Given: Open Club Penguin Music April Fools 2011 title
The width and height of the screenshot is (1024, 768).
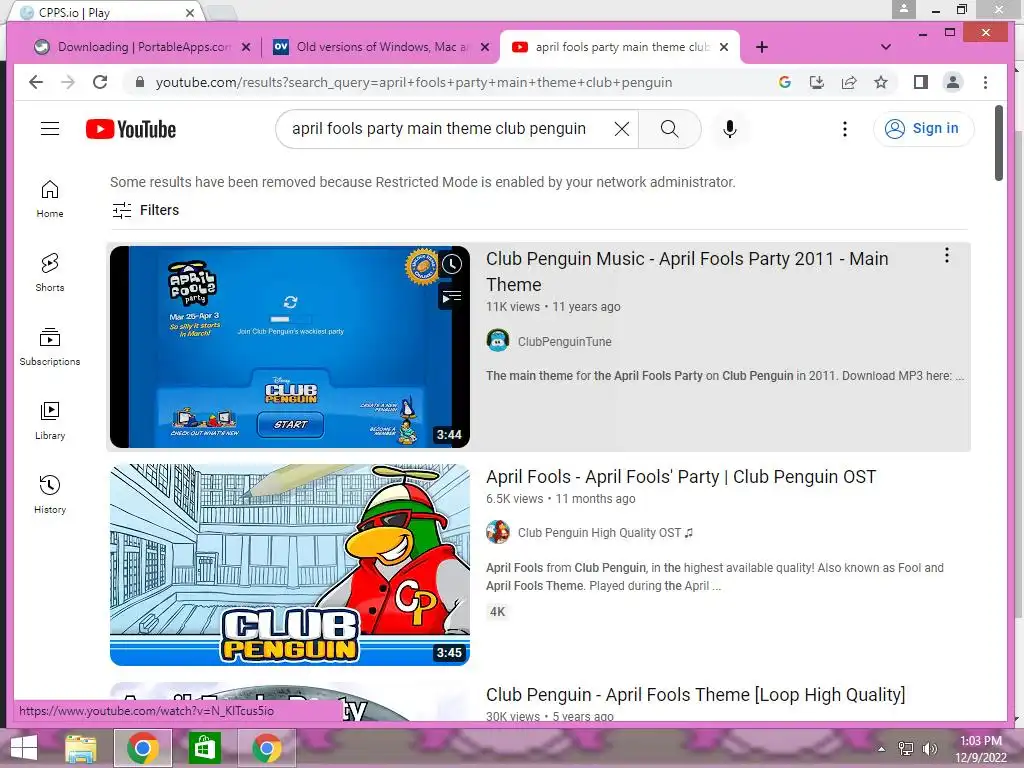Looking at the screenshot, I should 687,272.
